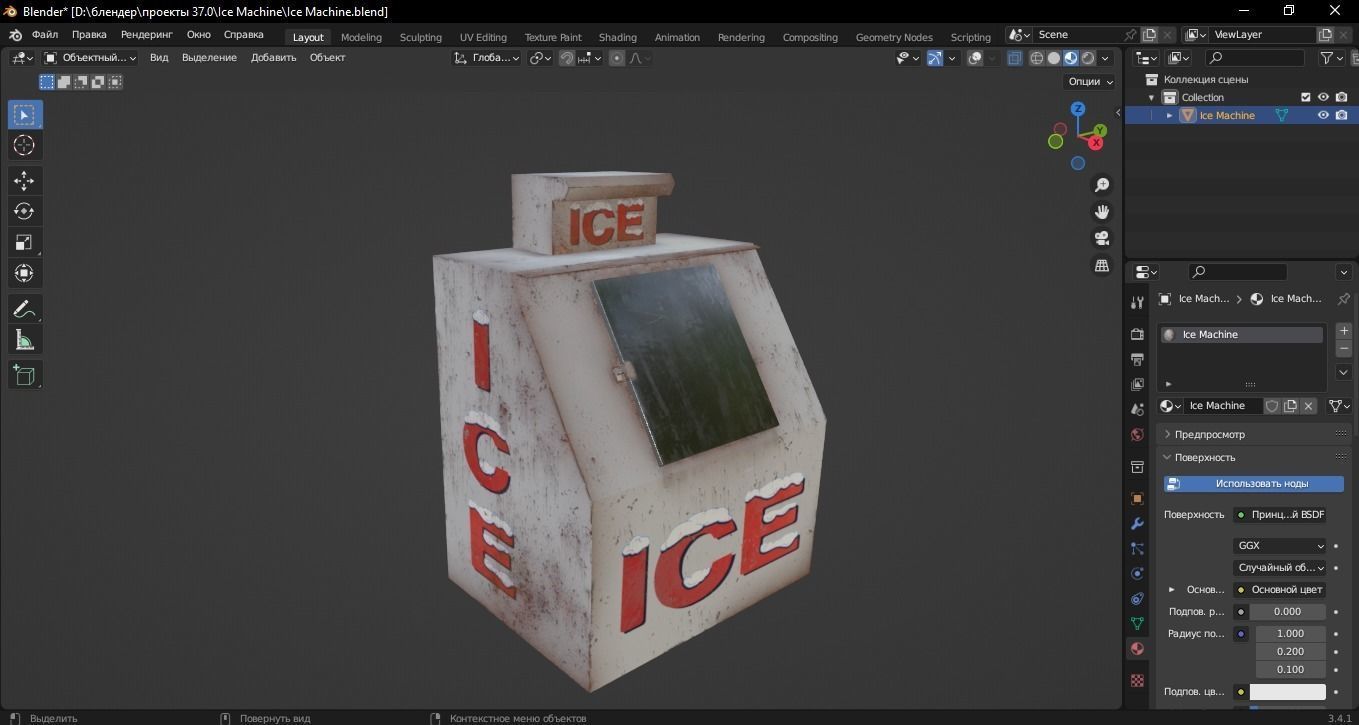Click the viewport zoom magnifier icon
Screen dimensions: 1359x725
pyautogui.click(x=1102, y=185)
